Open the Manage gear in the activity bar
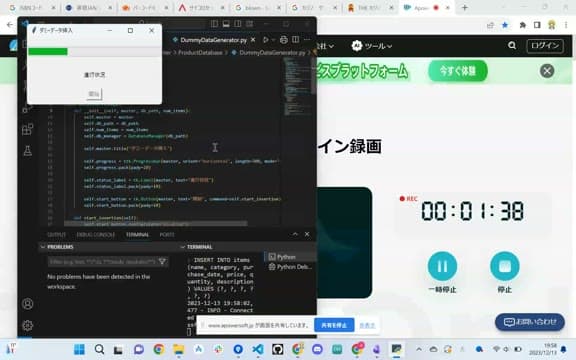 (x=28, y=325)
